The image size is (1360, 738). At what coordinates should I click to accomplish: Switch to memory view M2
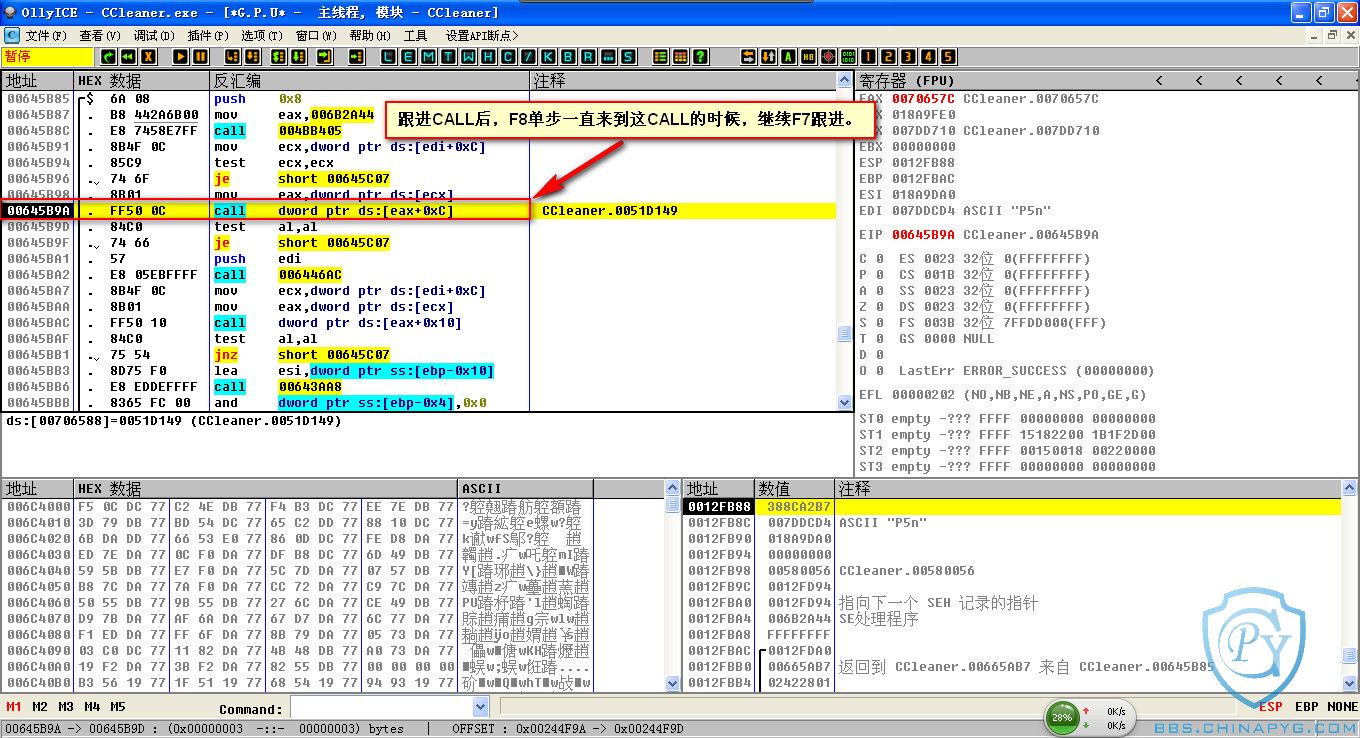click(x=40, y=707)
